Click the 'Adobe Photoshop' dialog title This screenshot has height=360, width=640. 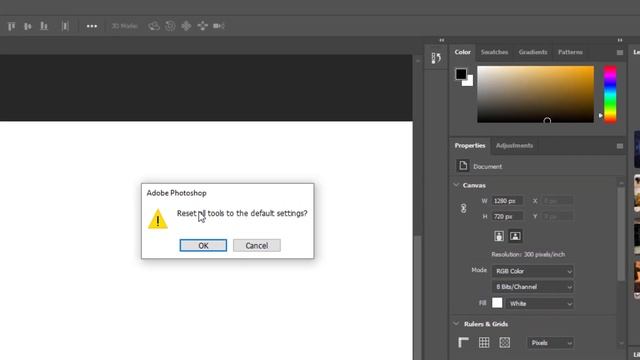click(176, 193)
